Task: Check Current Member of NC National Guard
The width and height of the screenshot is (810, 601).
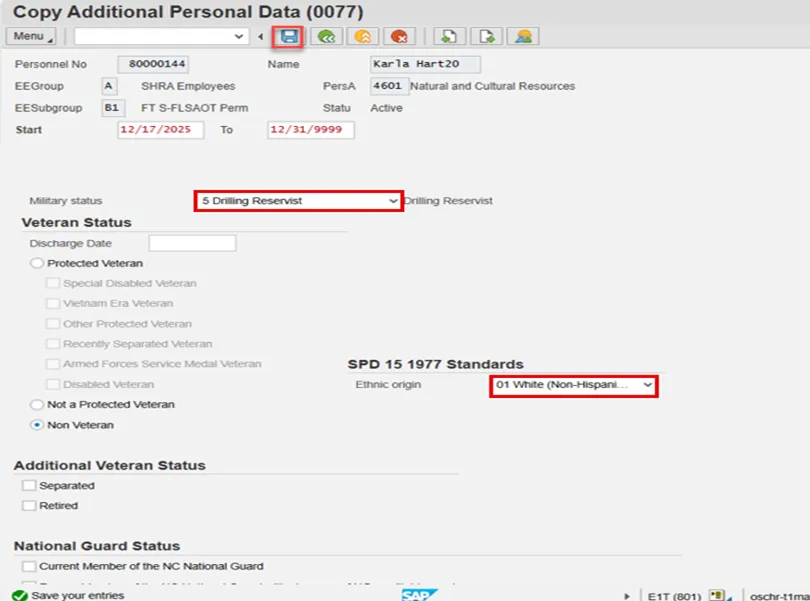Action: (x=29, y=566)
